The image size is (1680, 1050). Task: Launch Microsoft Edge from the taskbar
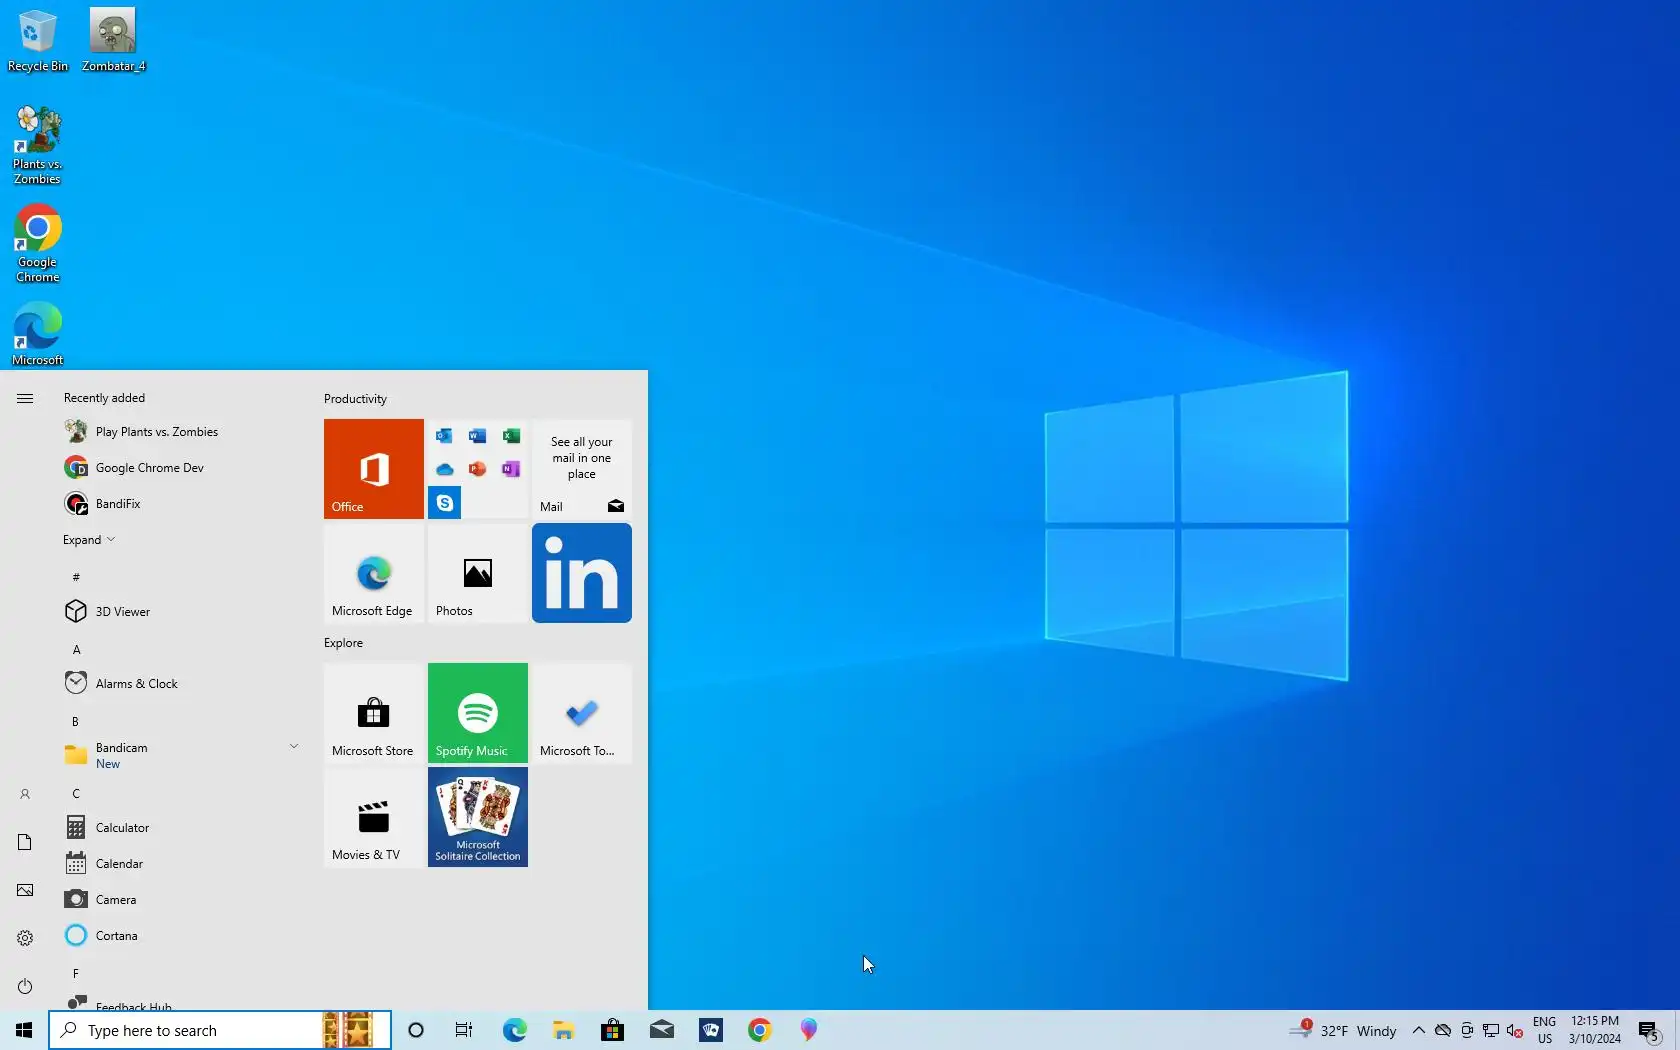(x=514, y=1030)
